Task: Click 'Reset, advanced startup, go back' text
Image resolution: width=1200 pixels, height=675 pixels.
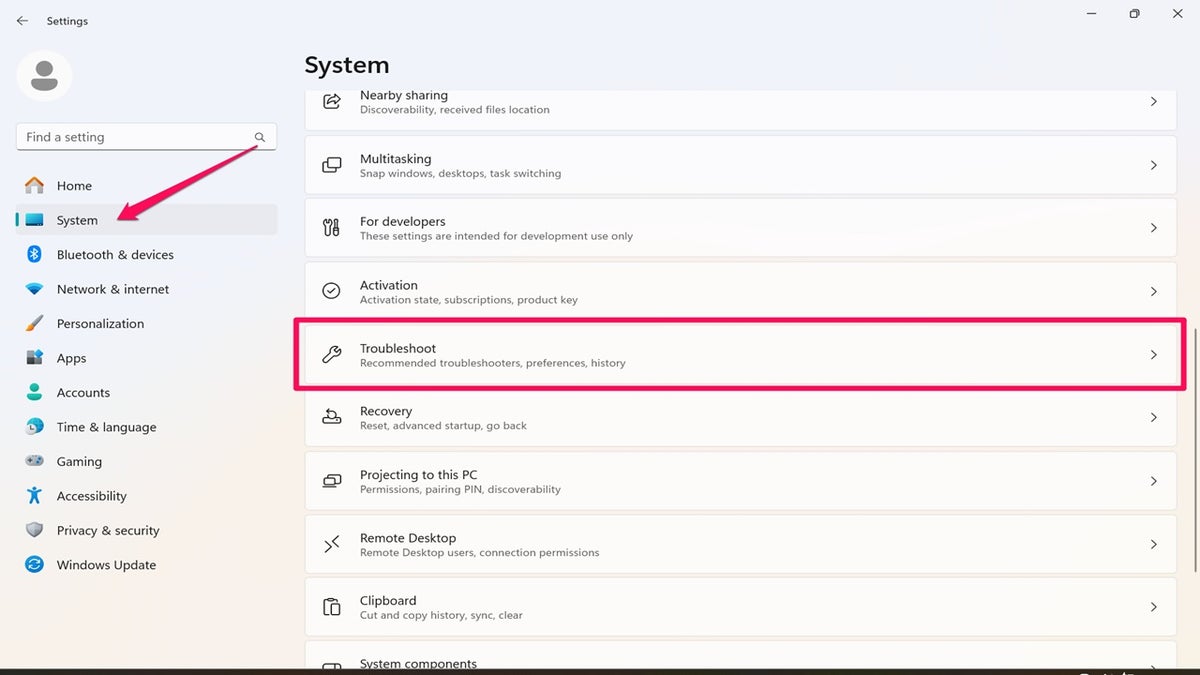Action: [x=443, y=426]
